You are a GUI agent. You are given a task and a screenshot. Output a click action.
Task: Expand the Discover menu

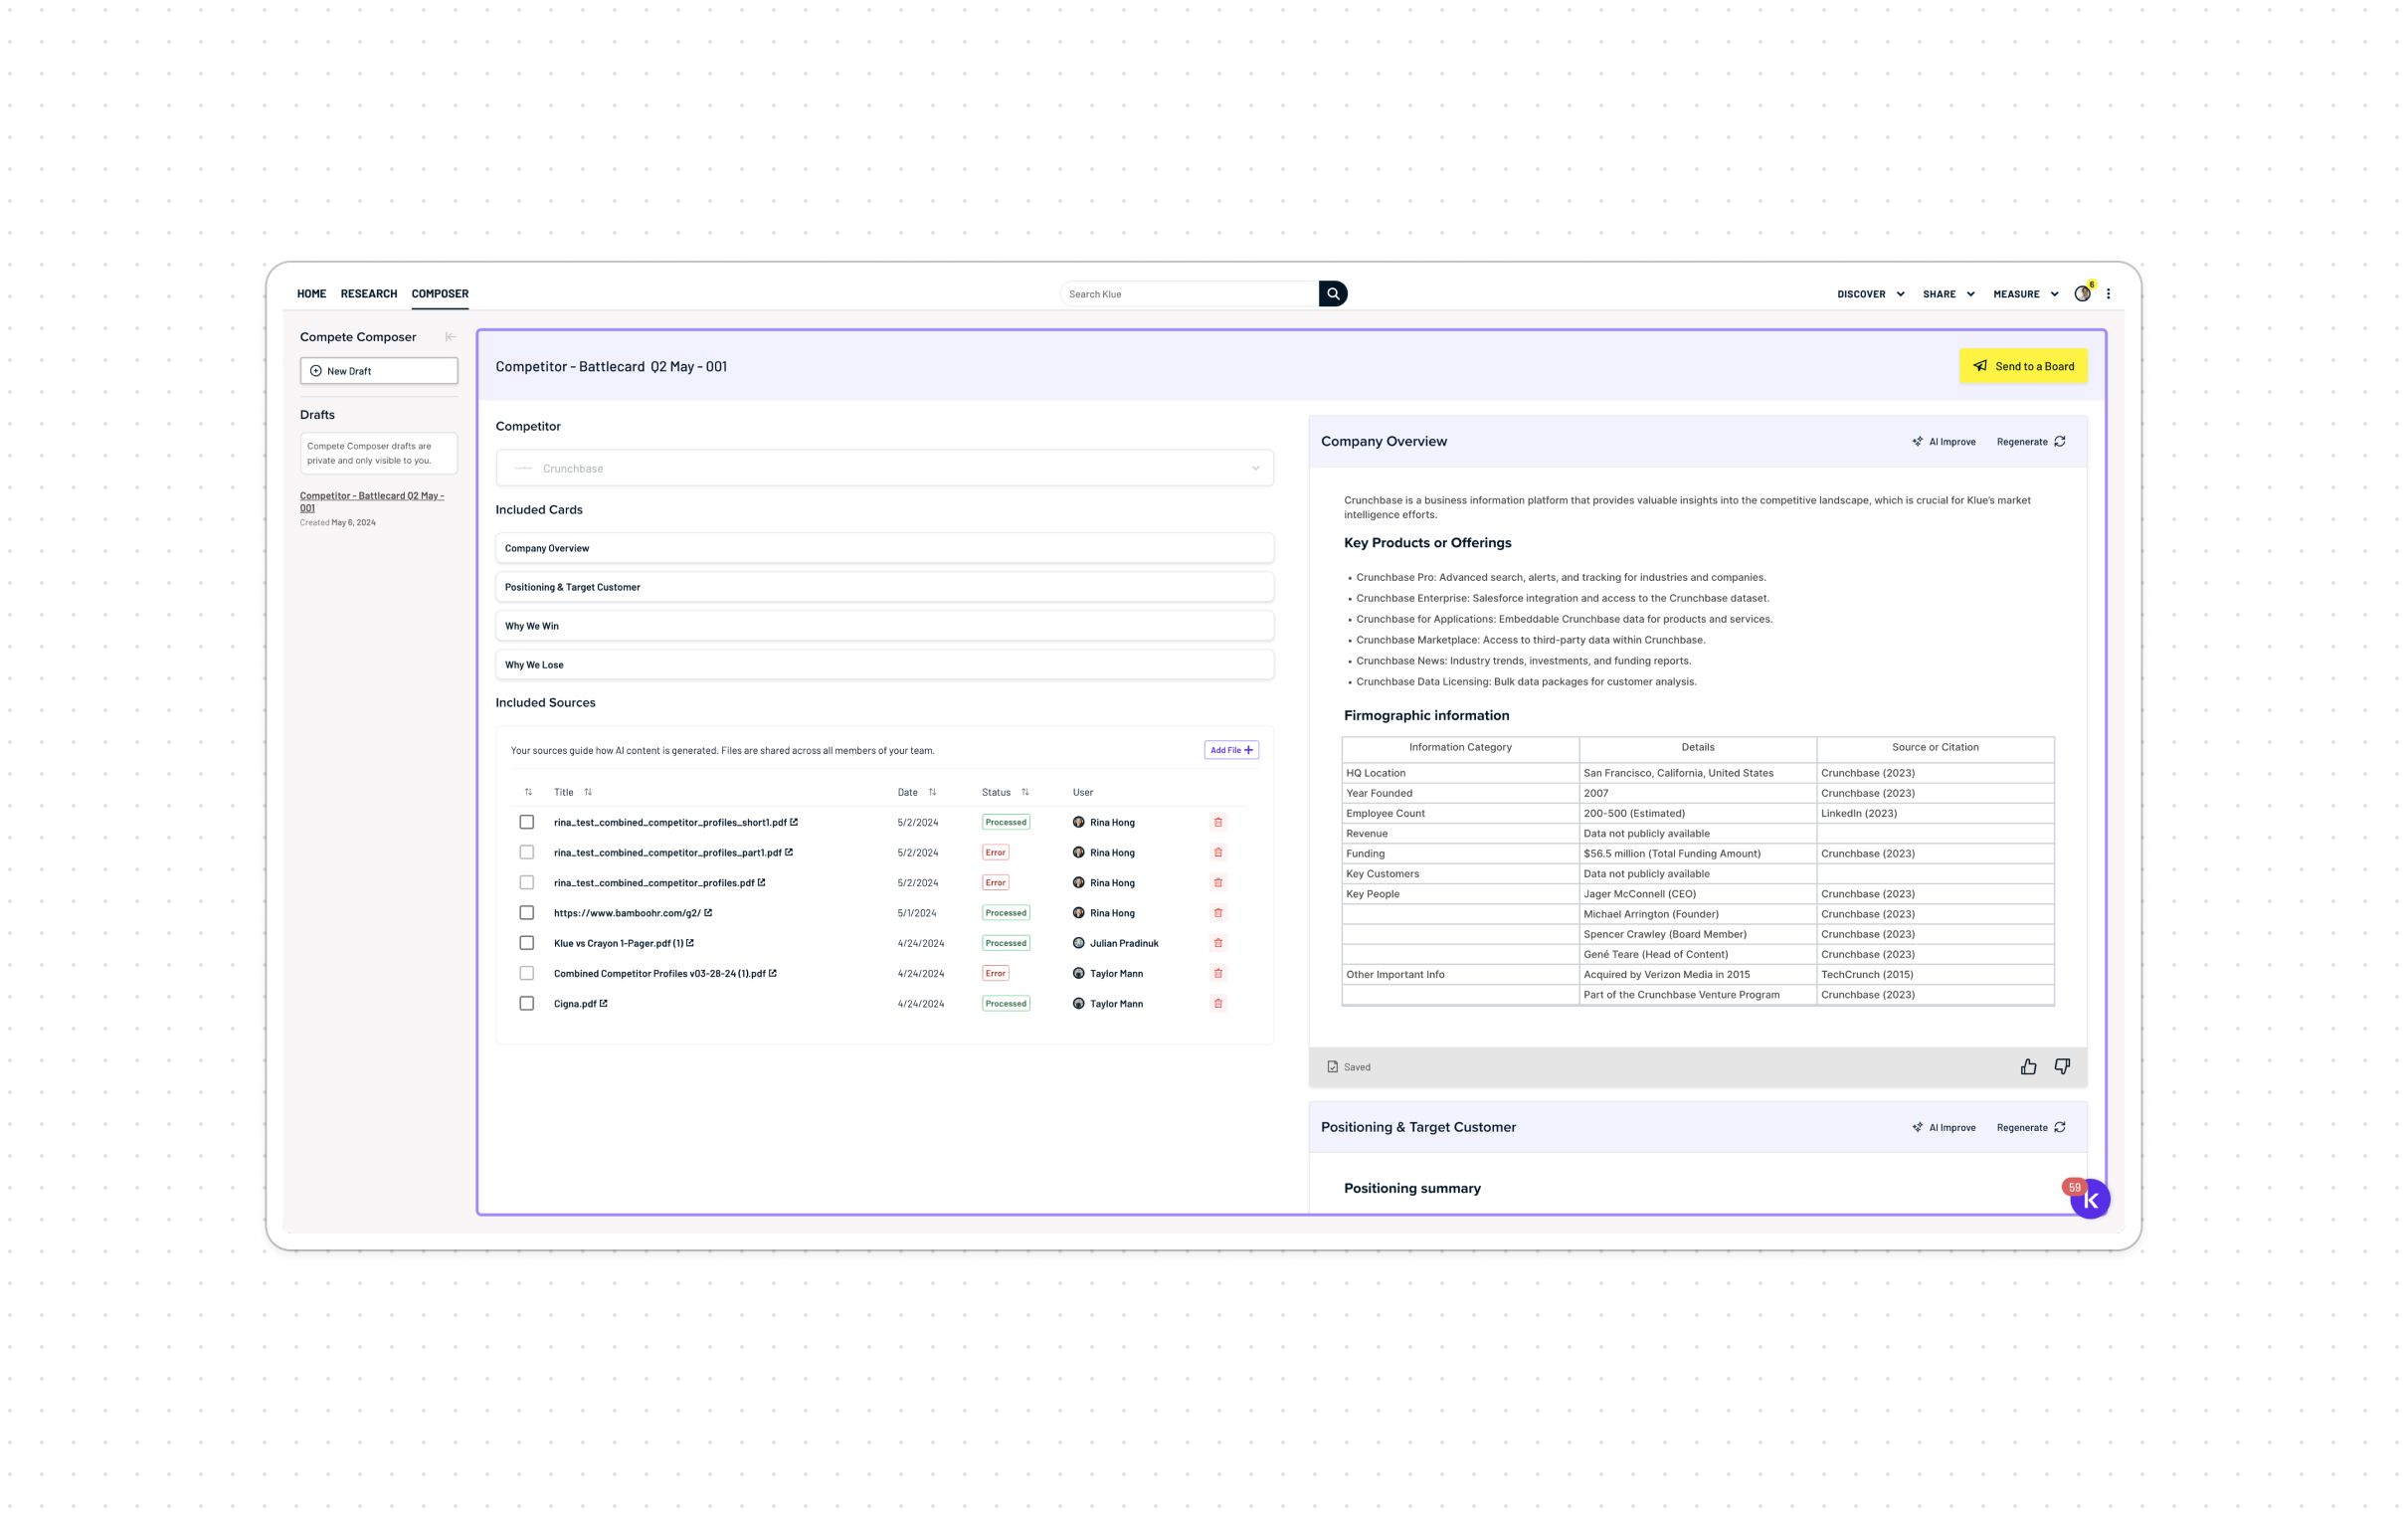[1870, 294]
